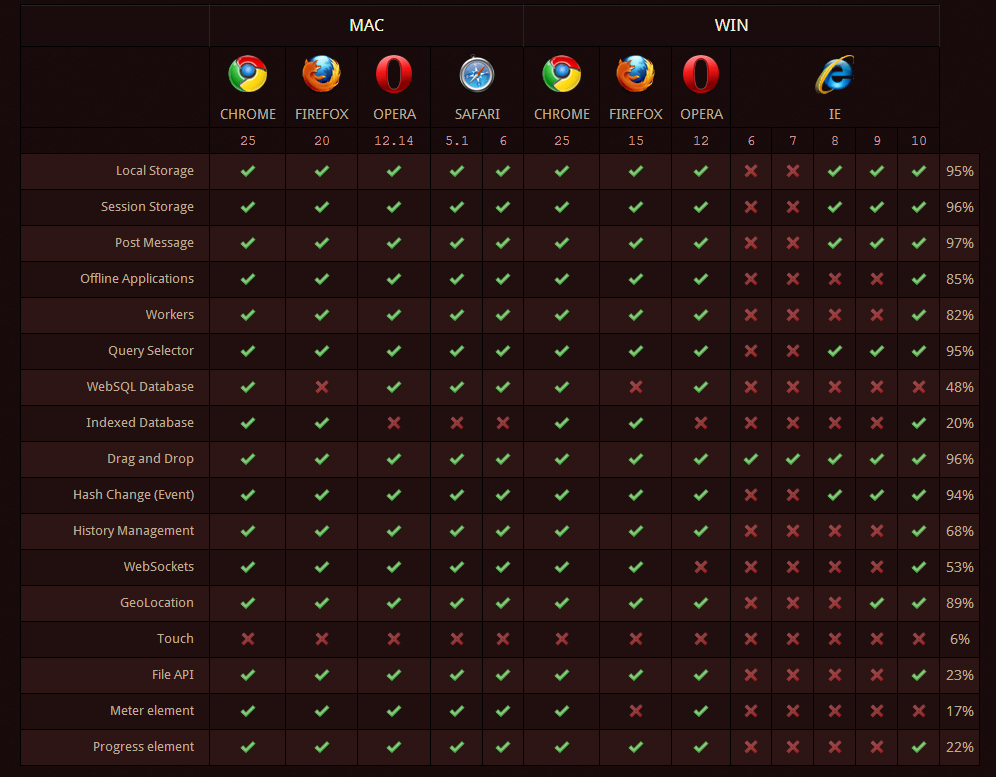Click the WebSockets feature label

158,567
